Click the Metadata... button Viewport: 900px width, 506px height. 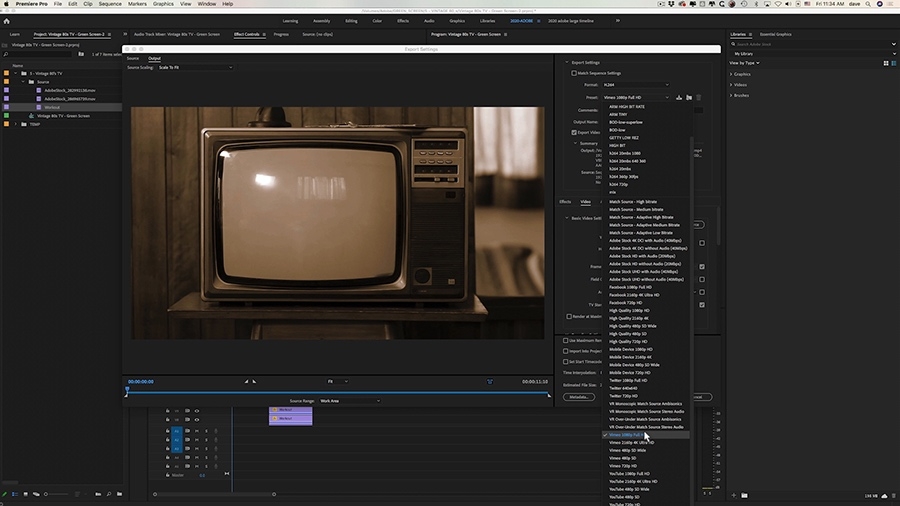tap(579, 397)
